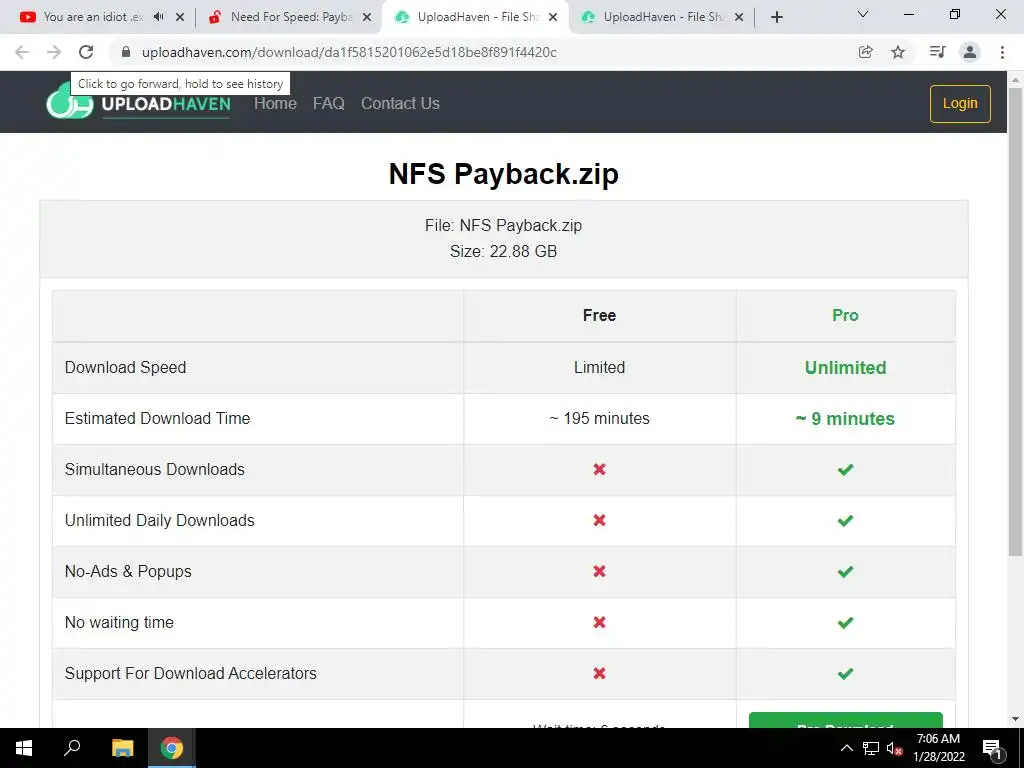This screenshot has width=1024, height=768.
Task: Click the browser back arrow
Action: point(22,52)
